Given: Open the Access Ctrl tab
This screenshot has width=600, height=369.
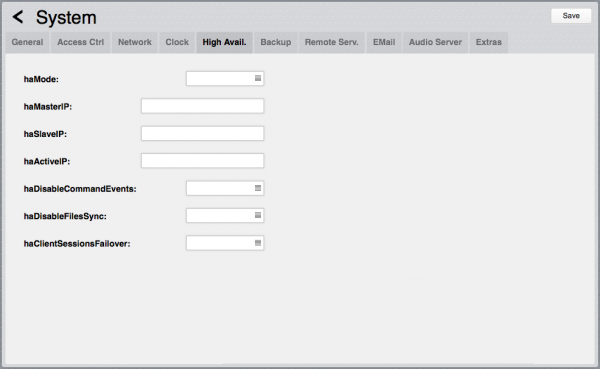Looking at the screenshot, I should point(80,42).
